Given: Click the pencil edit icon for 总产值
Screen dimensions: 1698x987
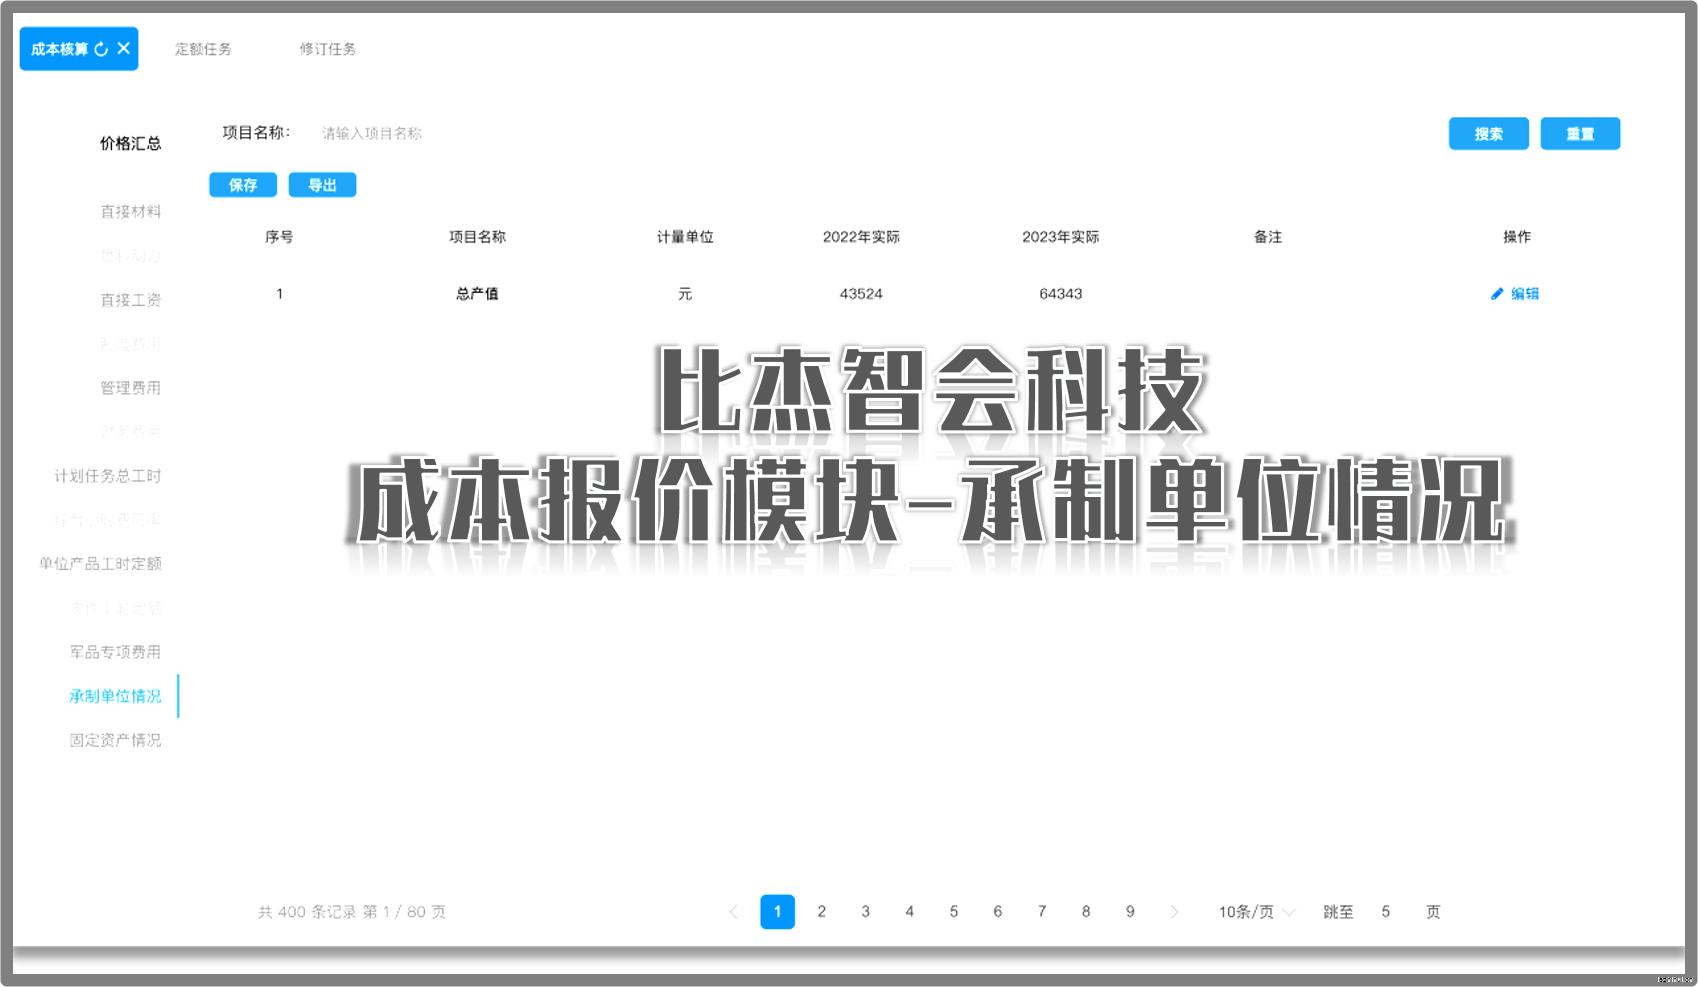Looking at the screenshot, I should click(1497, 294).
